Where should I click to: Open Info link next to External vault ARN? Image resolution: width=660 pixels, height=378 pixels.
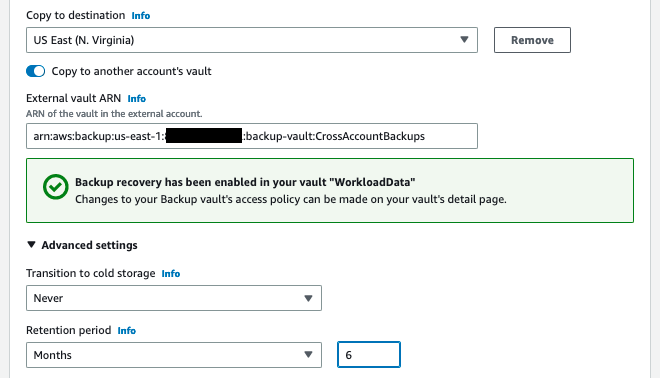tap(137, 98)
